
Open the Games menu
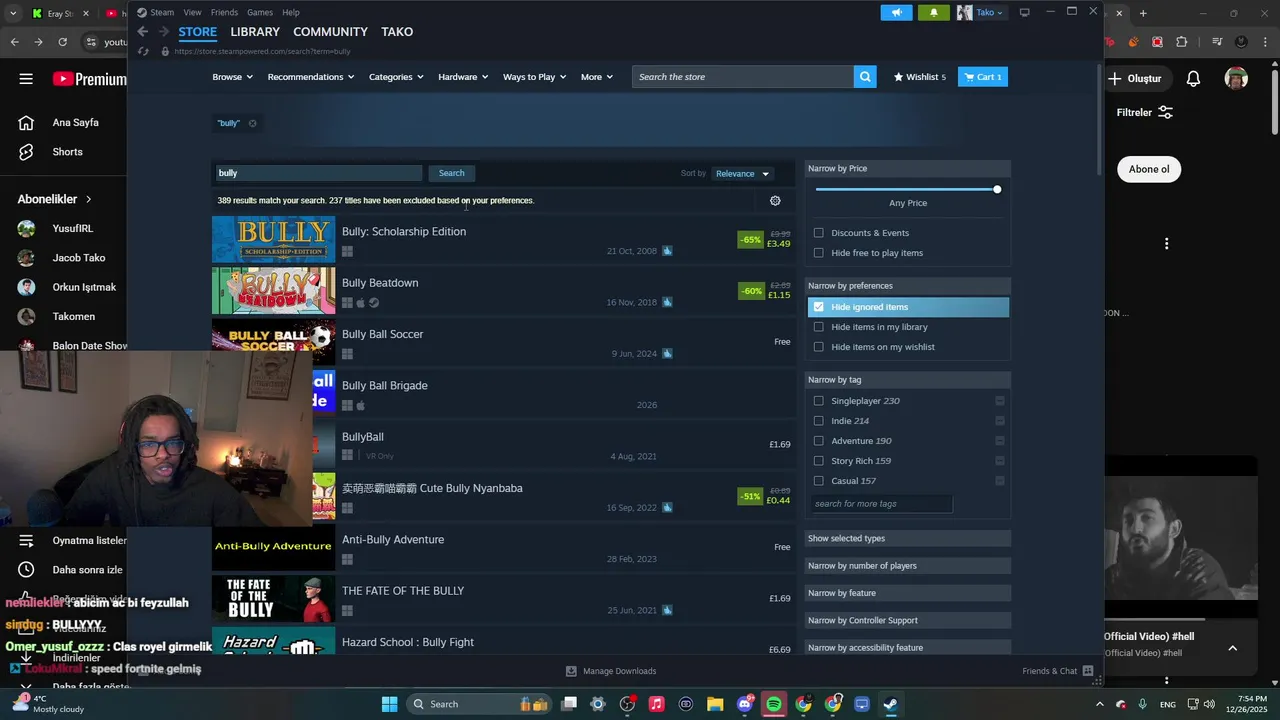[x=260, y=12]
